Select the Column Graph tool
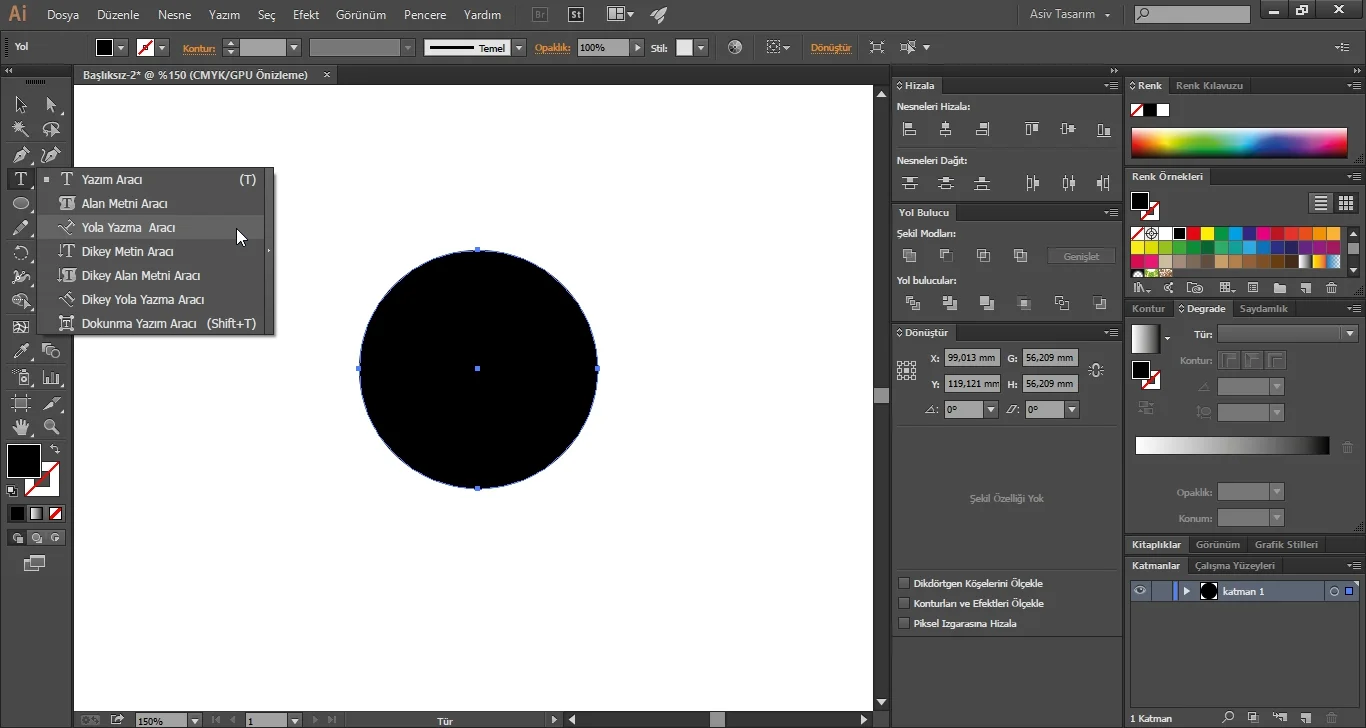The width and height of the screenshot is (1366, 728). [x=51, y=376]
